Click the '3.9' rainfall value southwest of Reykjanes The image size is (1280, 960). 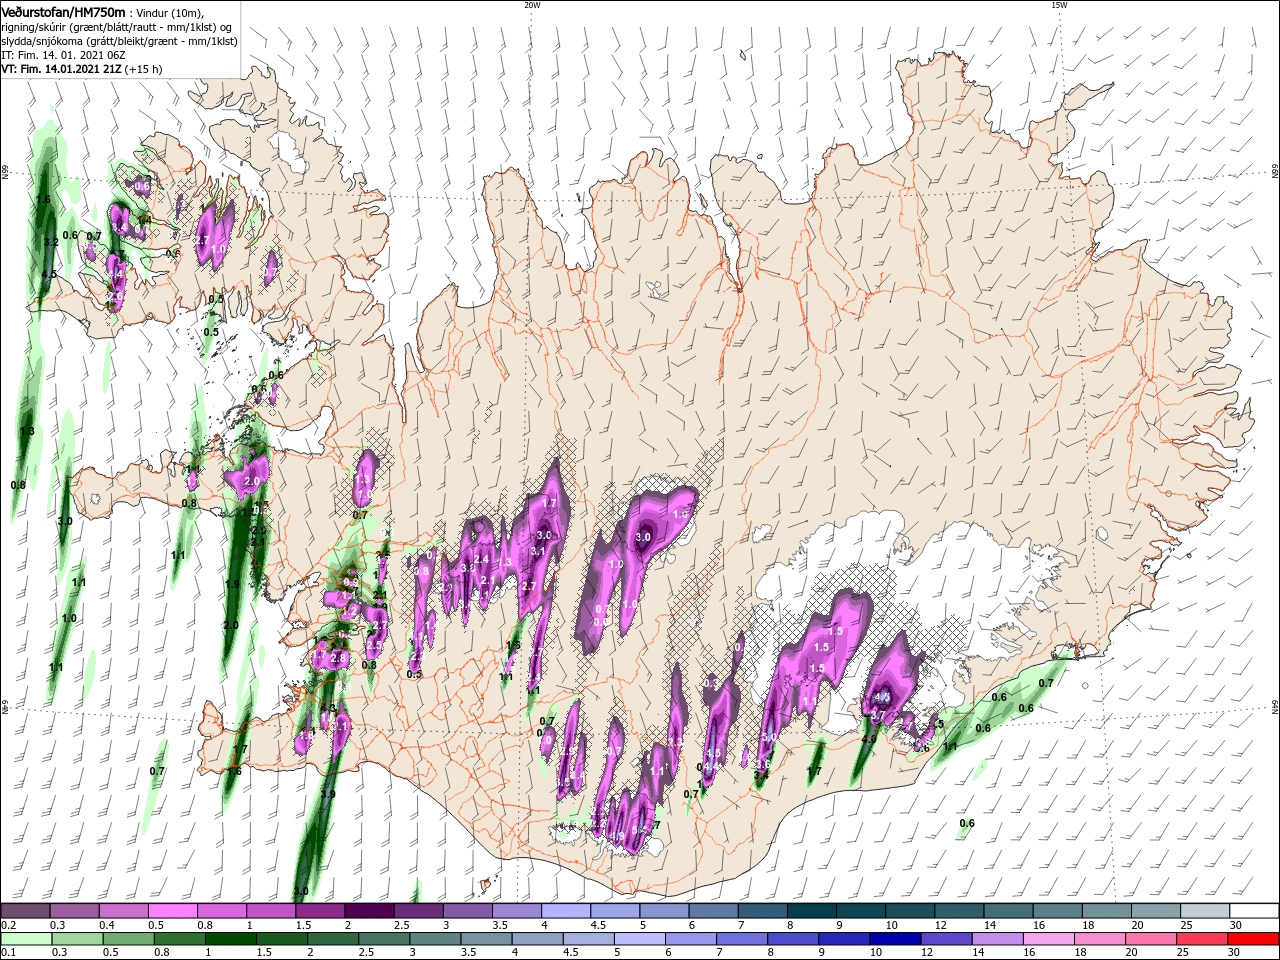pos(327,795)
